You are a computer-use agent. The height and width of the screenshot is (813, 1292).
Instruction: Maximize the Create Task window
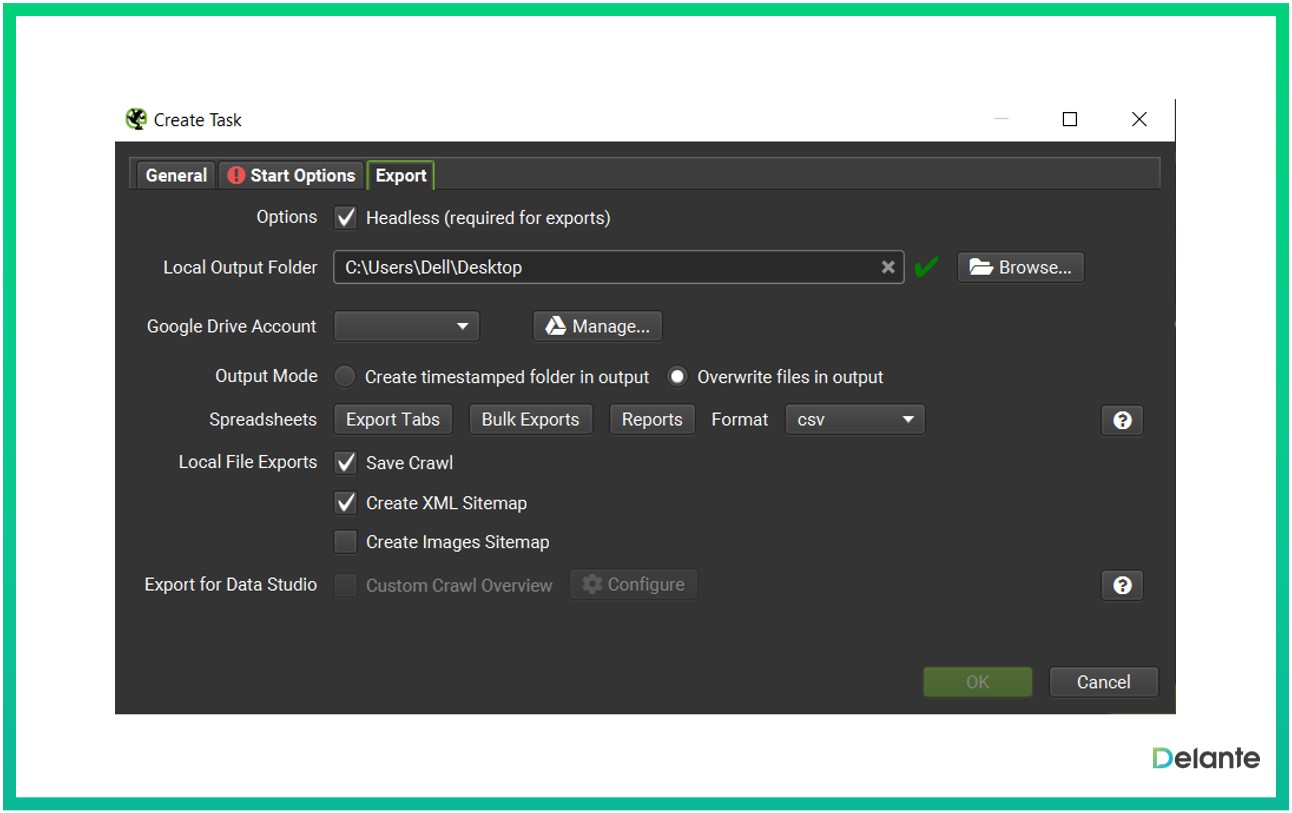1070,120
